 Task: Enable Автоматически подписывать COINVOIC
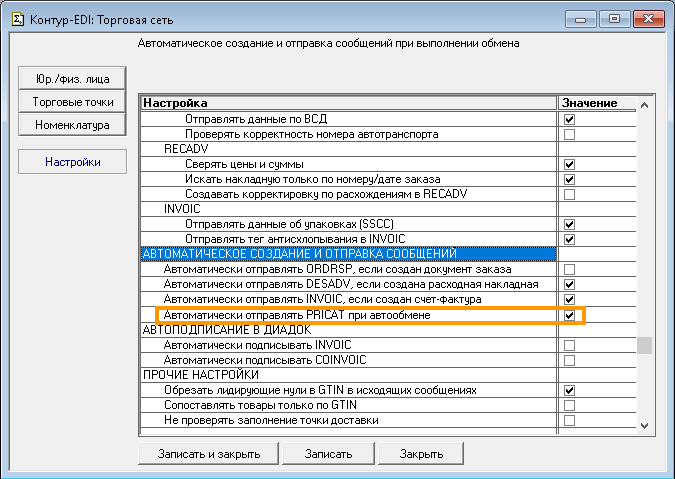click(569, 360)
